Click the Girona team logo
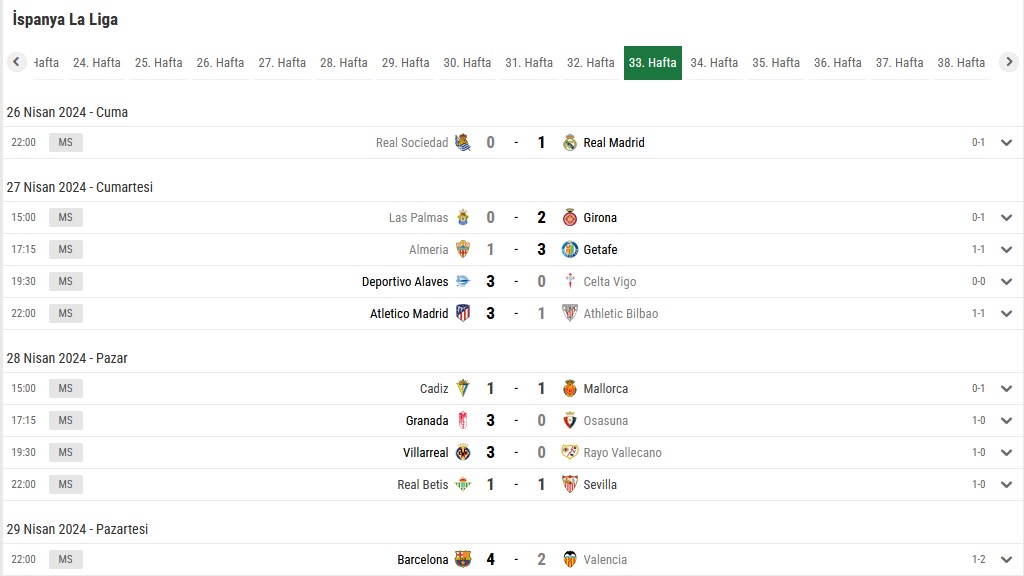Image resolution: width=1024 pixels, height=576 pixels. coord(569,217)
